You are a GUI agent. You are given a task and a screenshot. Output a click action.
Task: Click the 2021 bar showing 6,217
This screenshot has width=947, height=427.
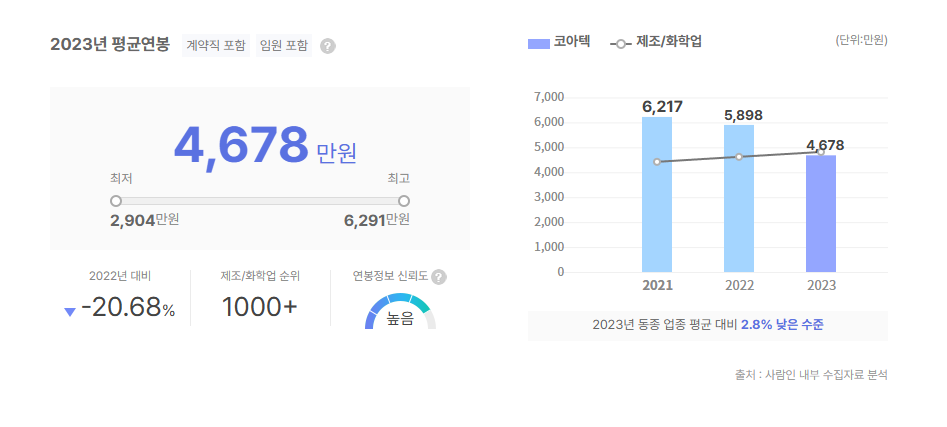(x=657, y=194)
